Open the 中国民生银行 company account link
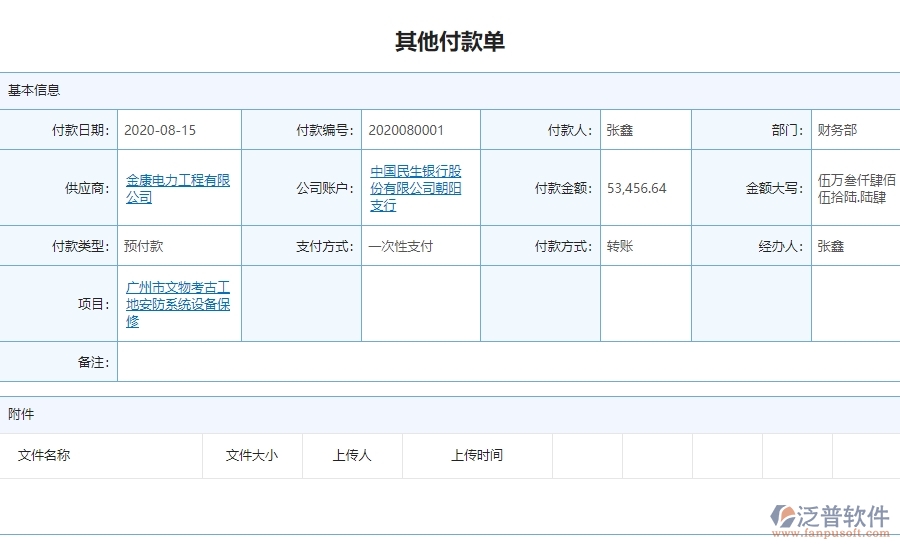Screen dimensions: 900x549 tap(415, 188)
